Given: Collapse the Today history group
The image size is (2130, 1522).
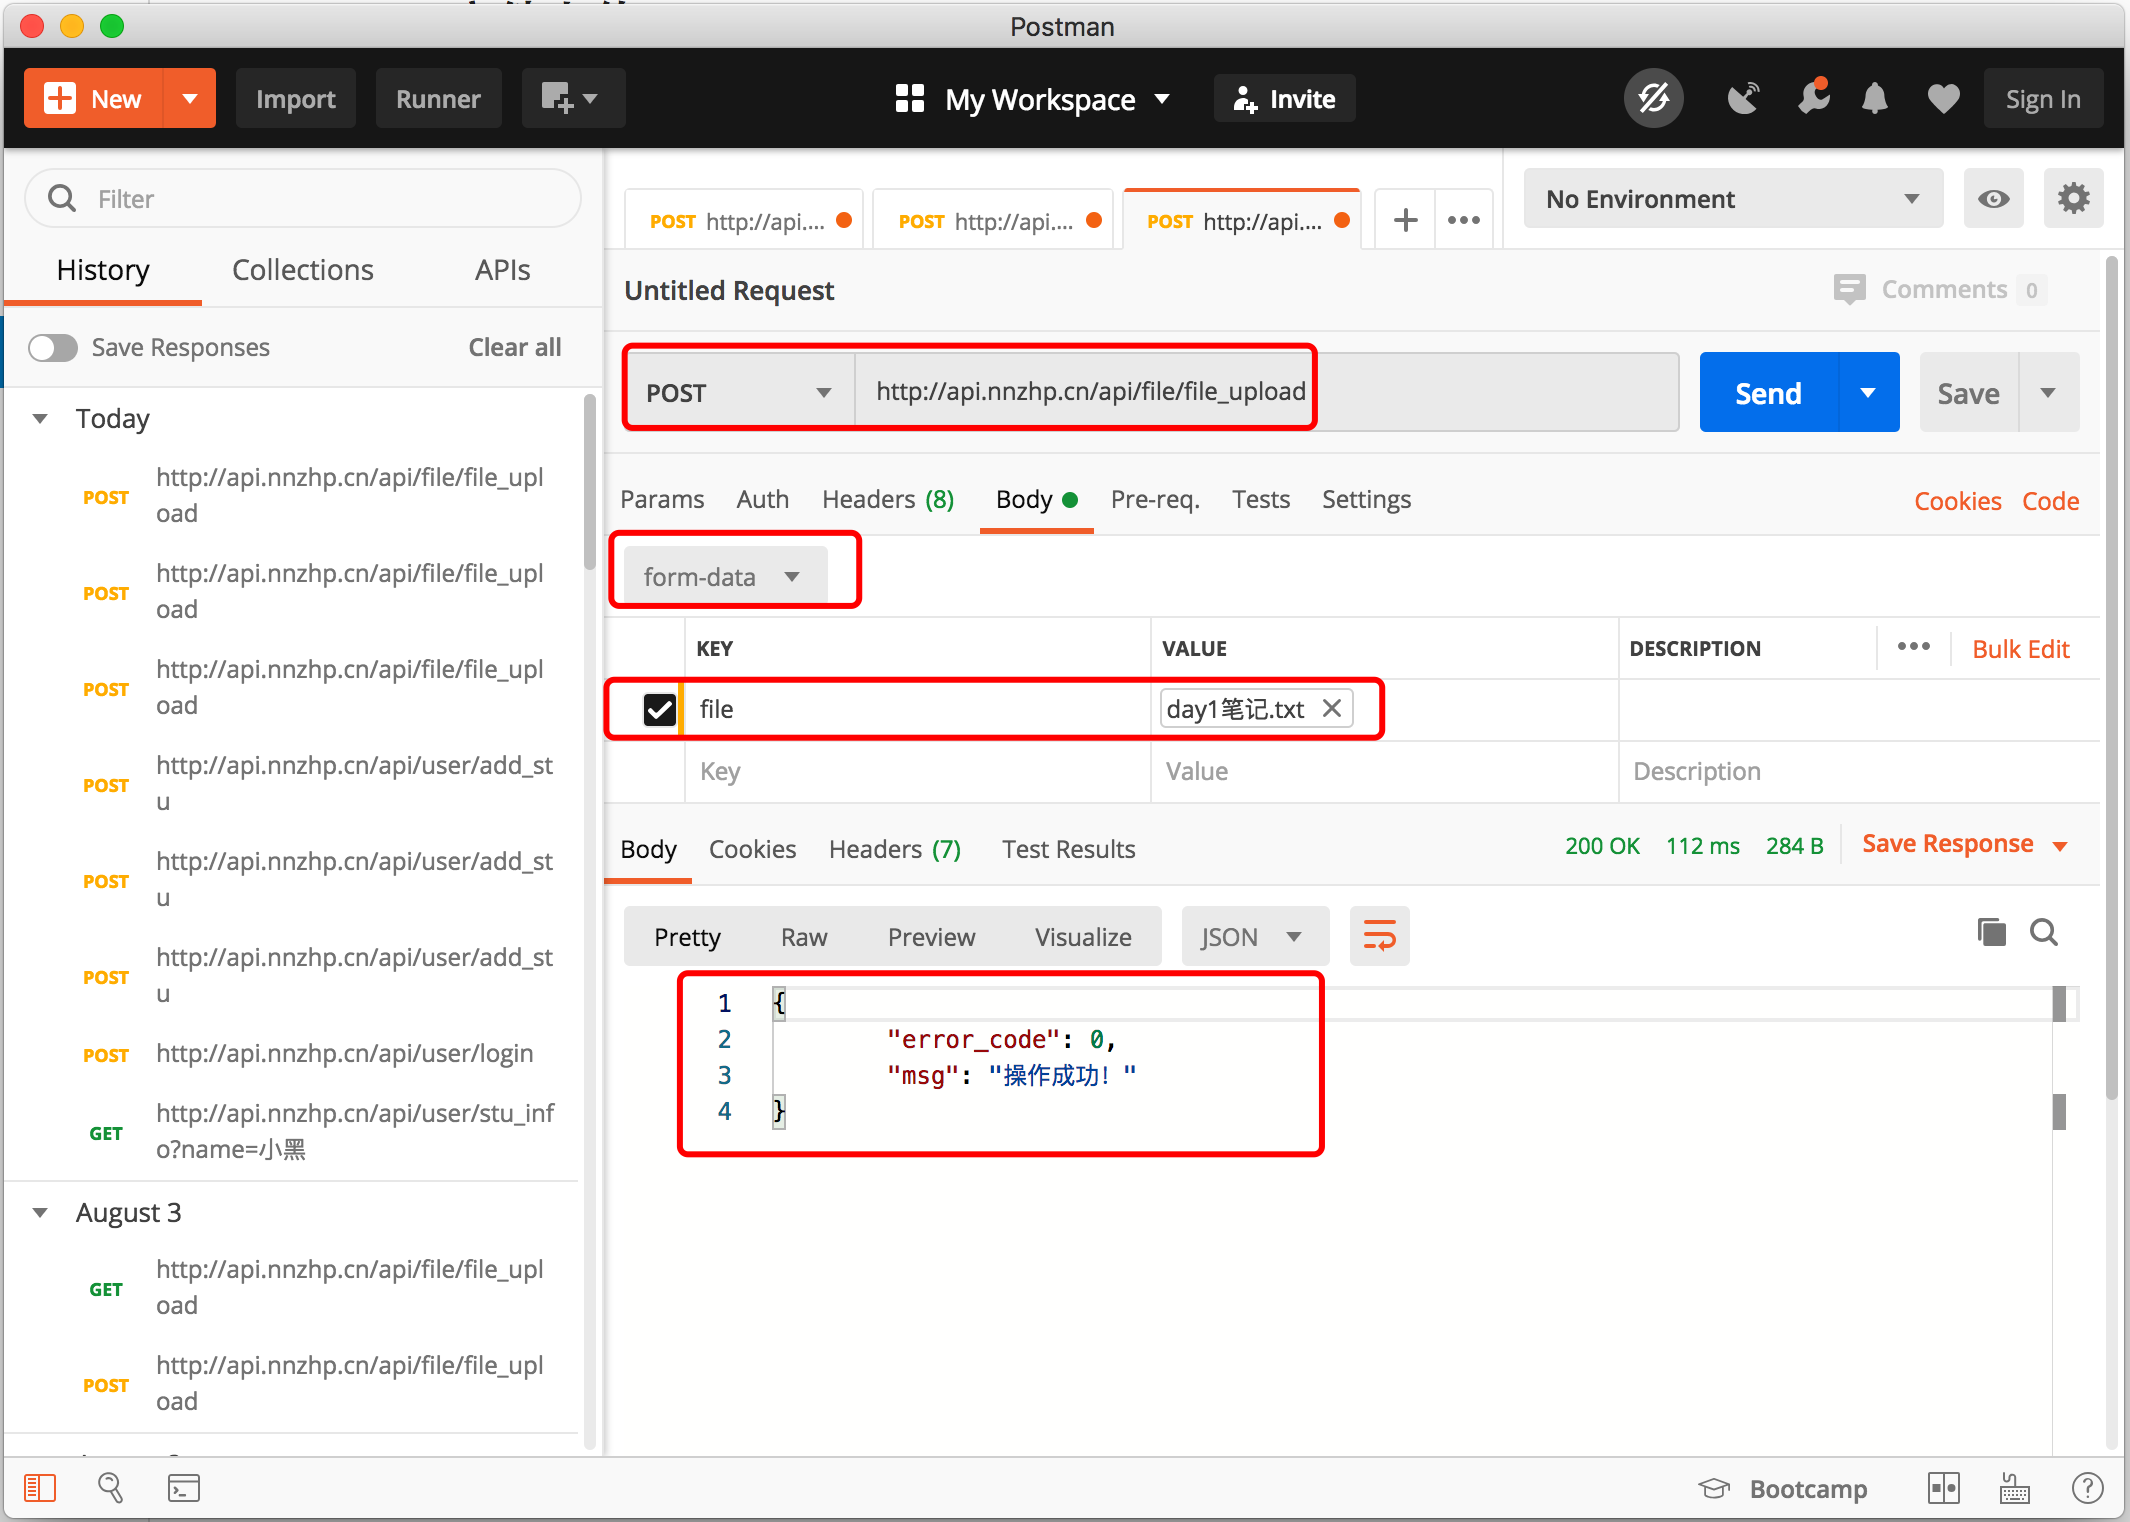Looking at the screenshot, I should [x=41, y=419].
